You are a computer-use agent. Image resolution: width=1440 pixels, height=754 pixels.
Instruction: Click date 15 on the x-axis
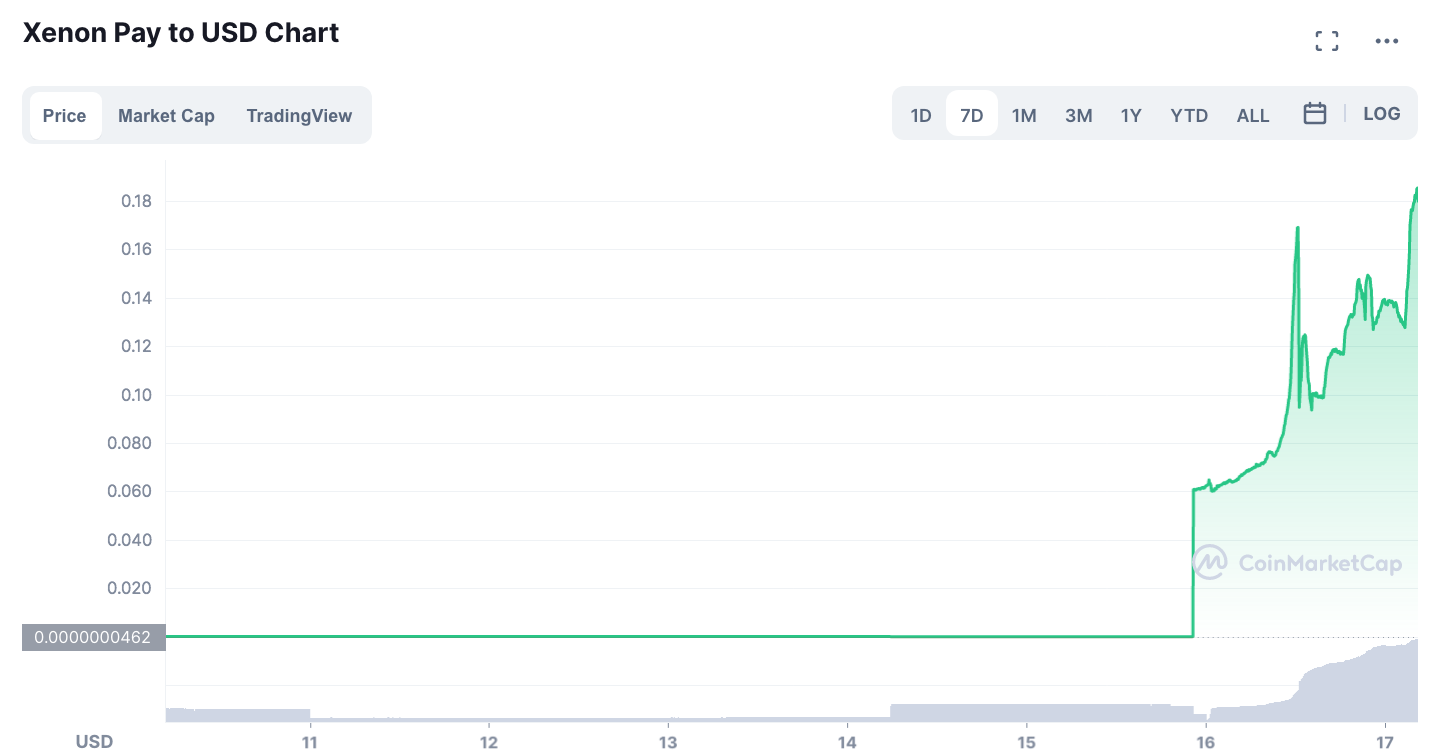[1026, 742]
